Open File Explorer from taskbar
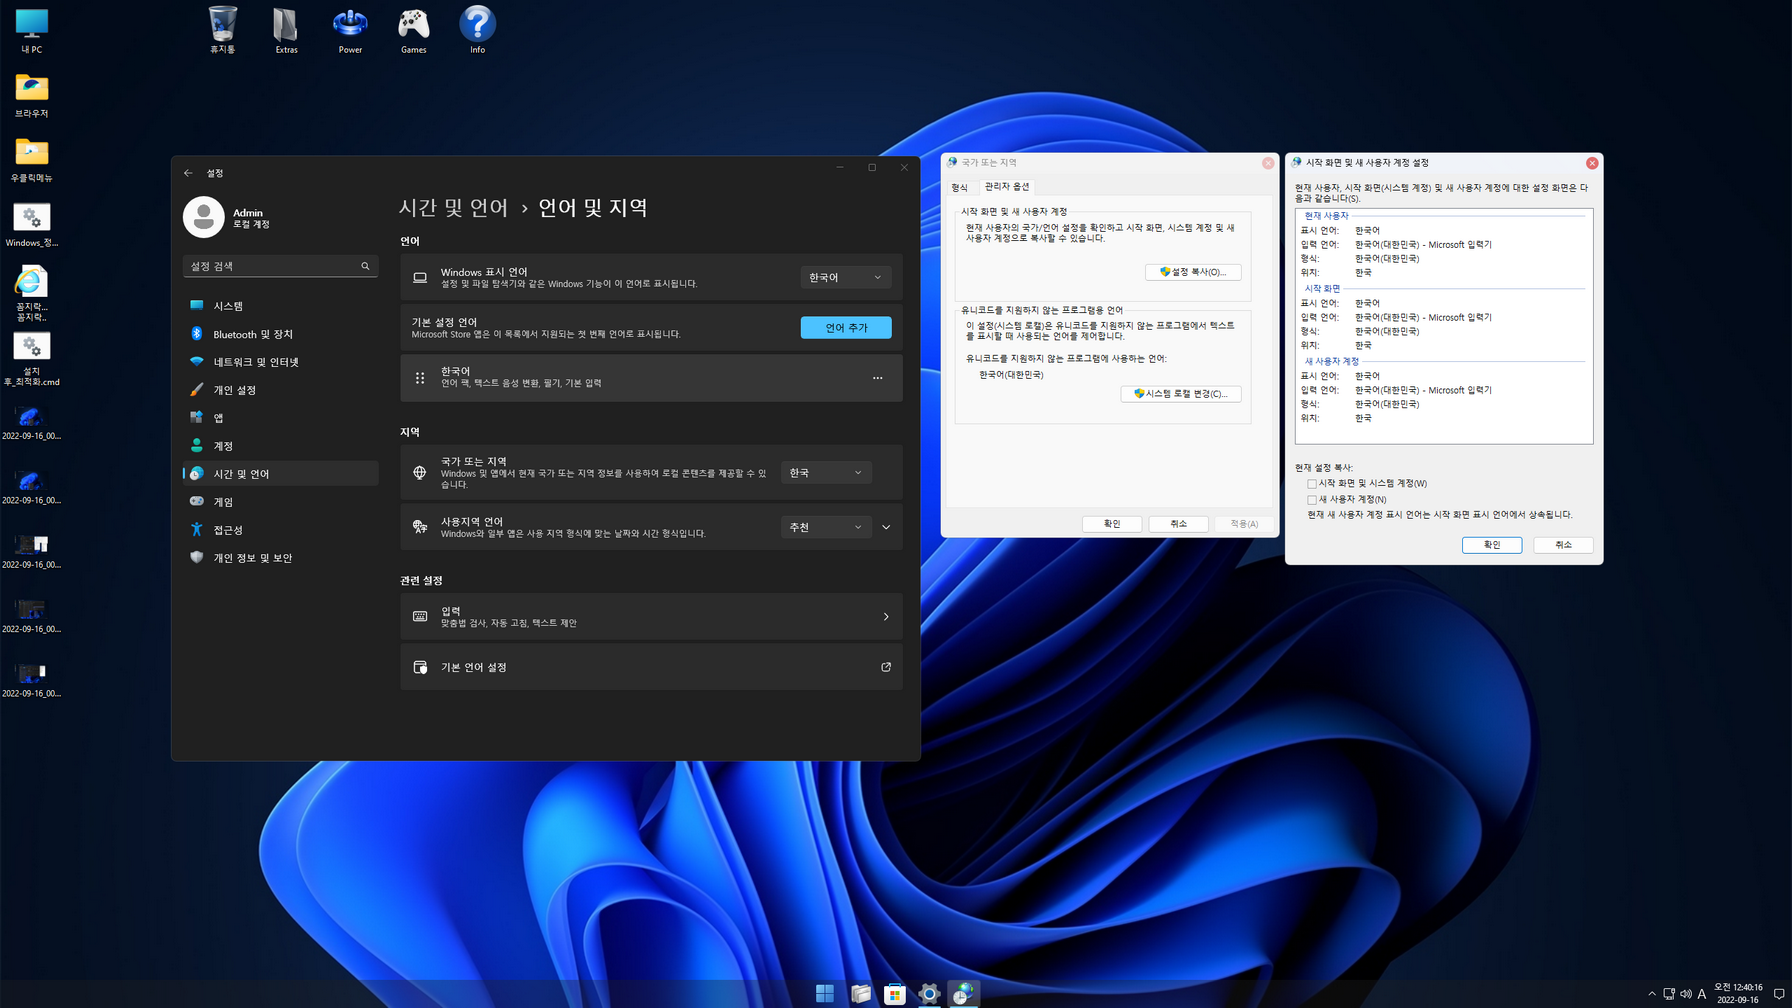The width and height of the screenshot is (1792, 1008). pos(860,993)
